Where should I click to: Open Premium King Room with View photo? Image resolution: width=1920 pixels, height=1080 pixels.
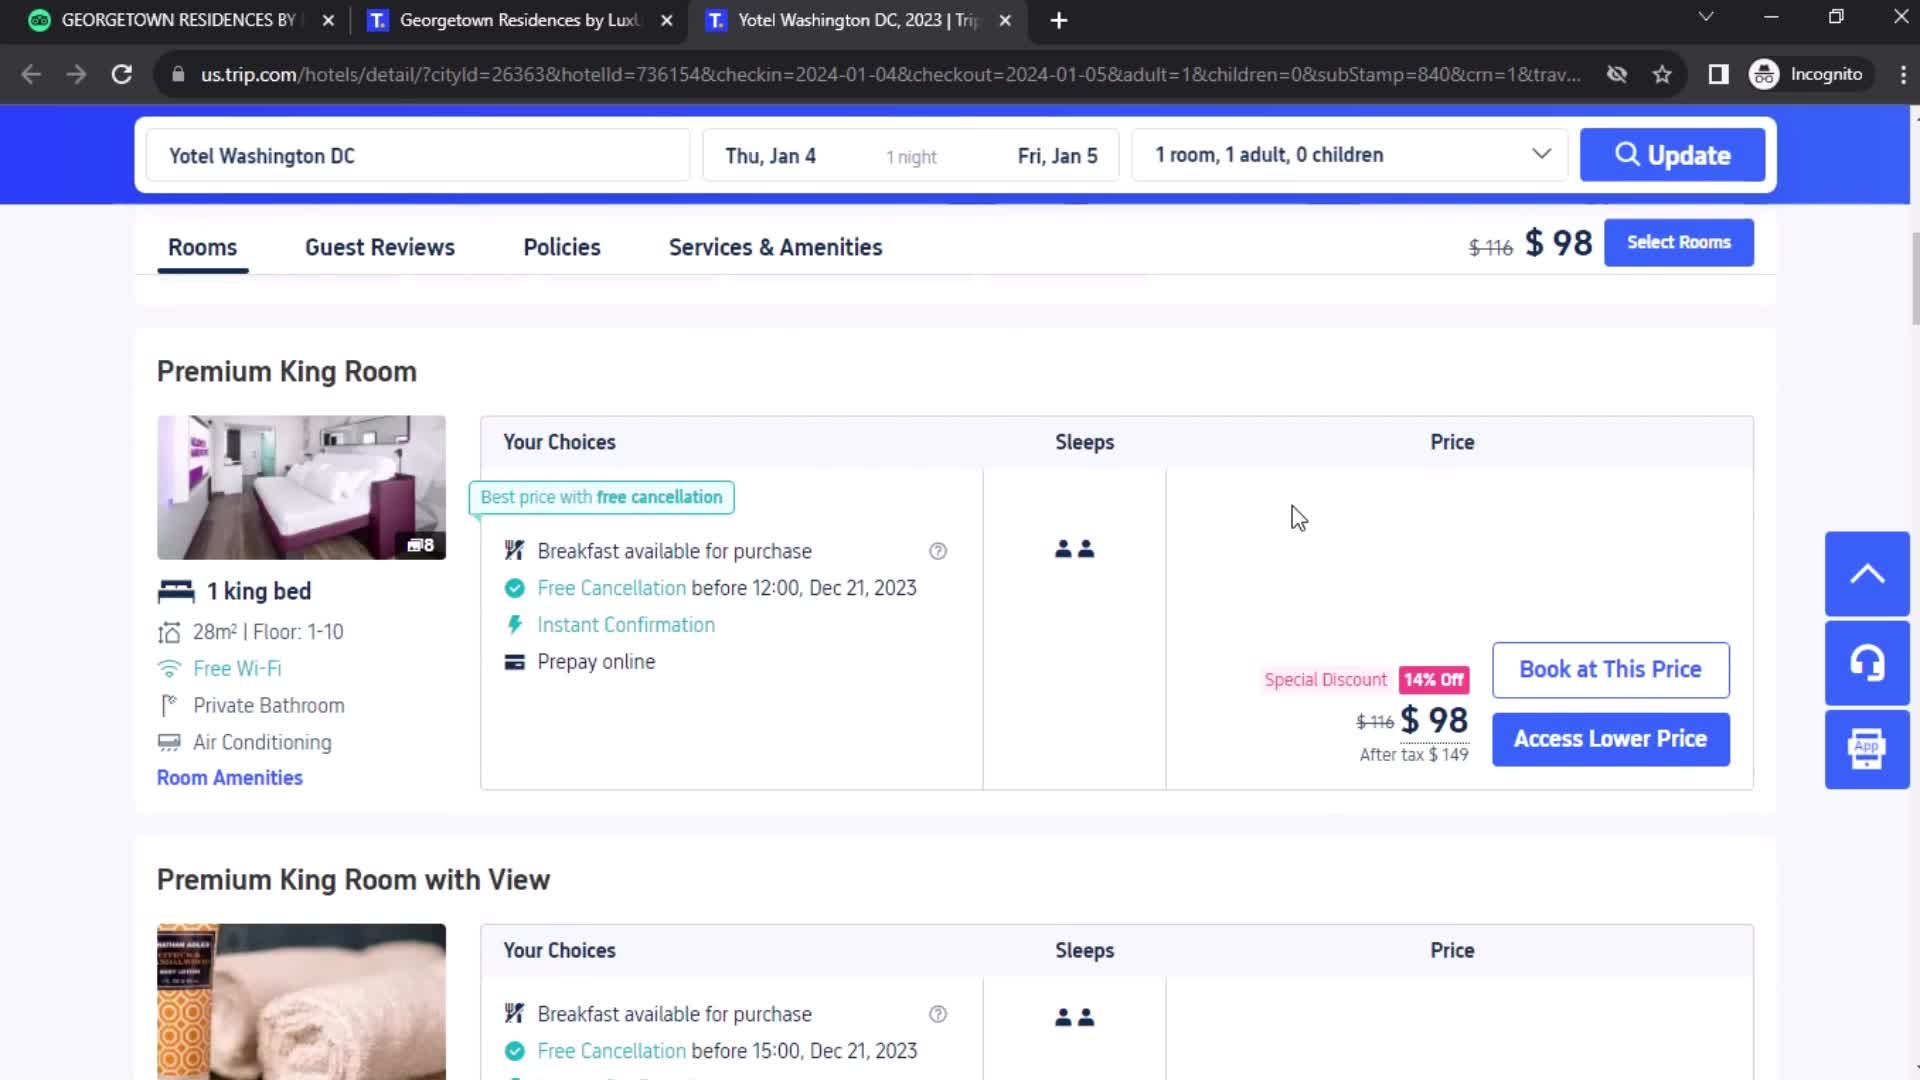(301, 1001)
